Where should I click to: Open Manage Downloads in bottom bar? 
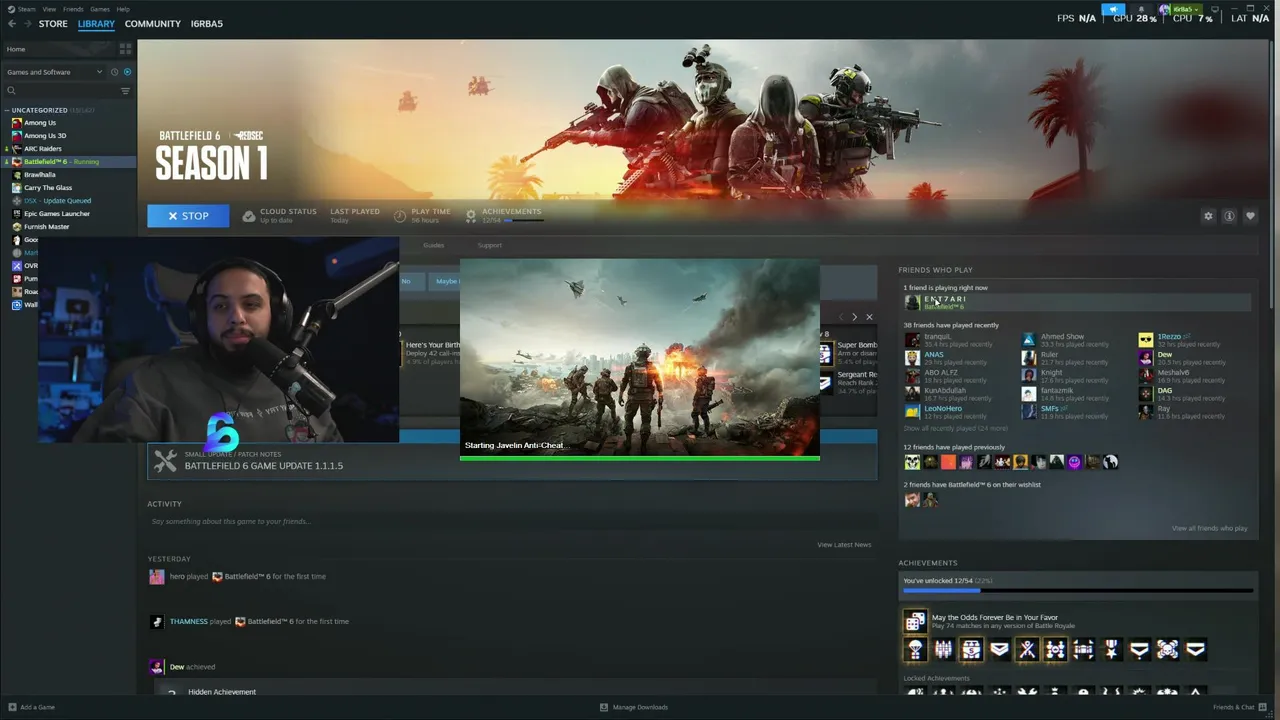[x=633, y=707]
